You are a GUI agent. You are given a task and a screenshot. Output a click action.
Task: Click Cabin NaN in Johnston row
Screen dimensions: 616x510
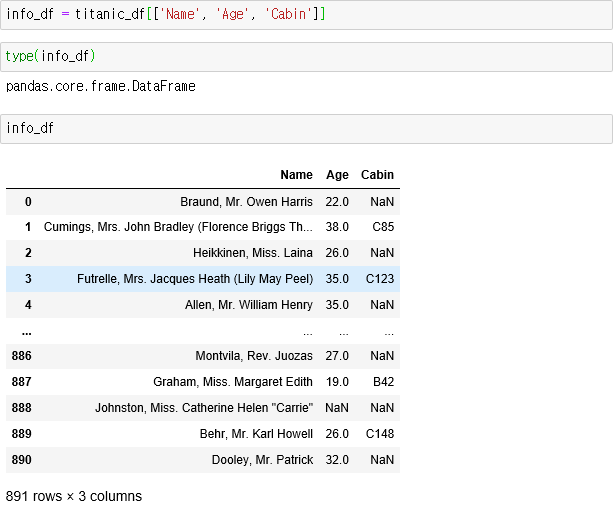point(382,407)
